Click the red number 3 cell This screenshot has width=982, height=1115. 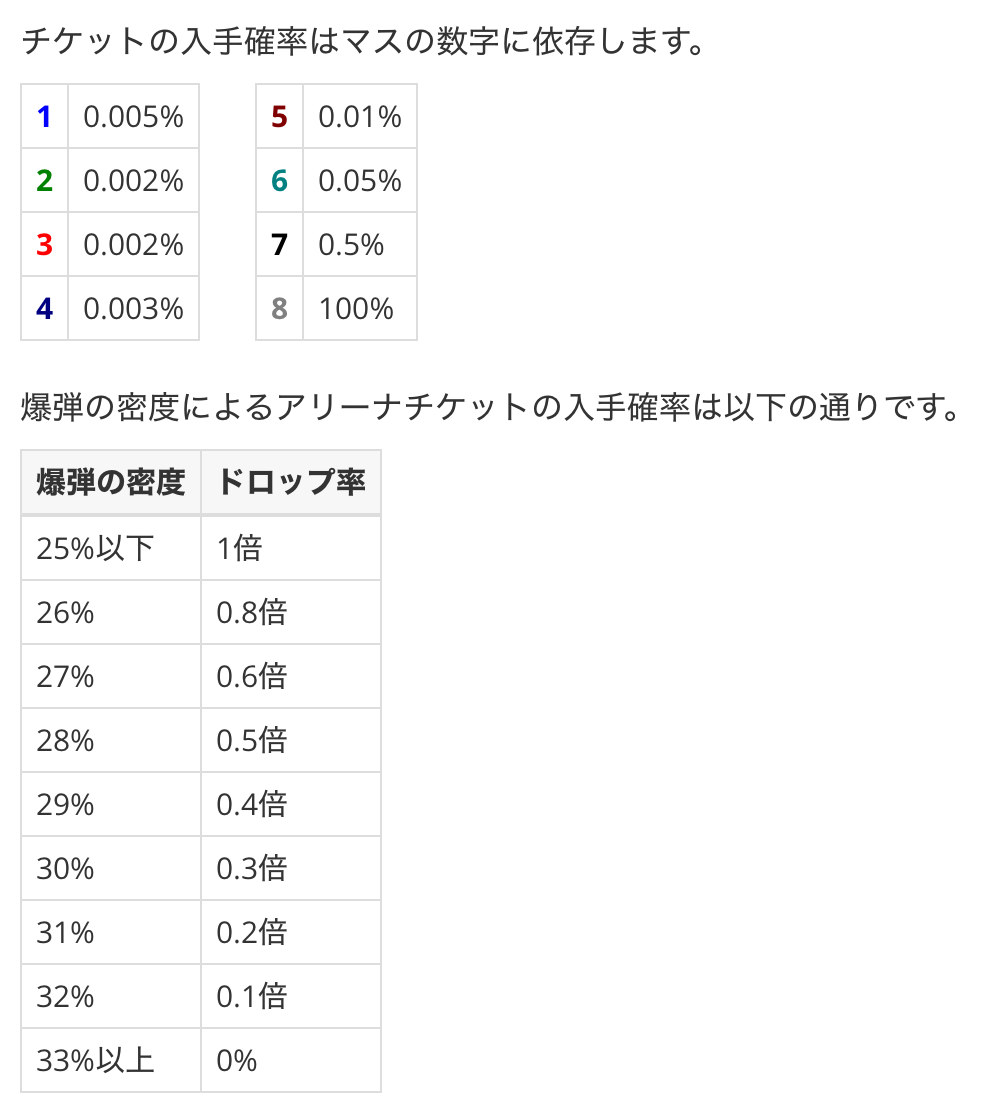(44, 245)
